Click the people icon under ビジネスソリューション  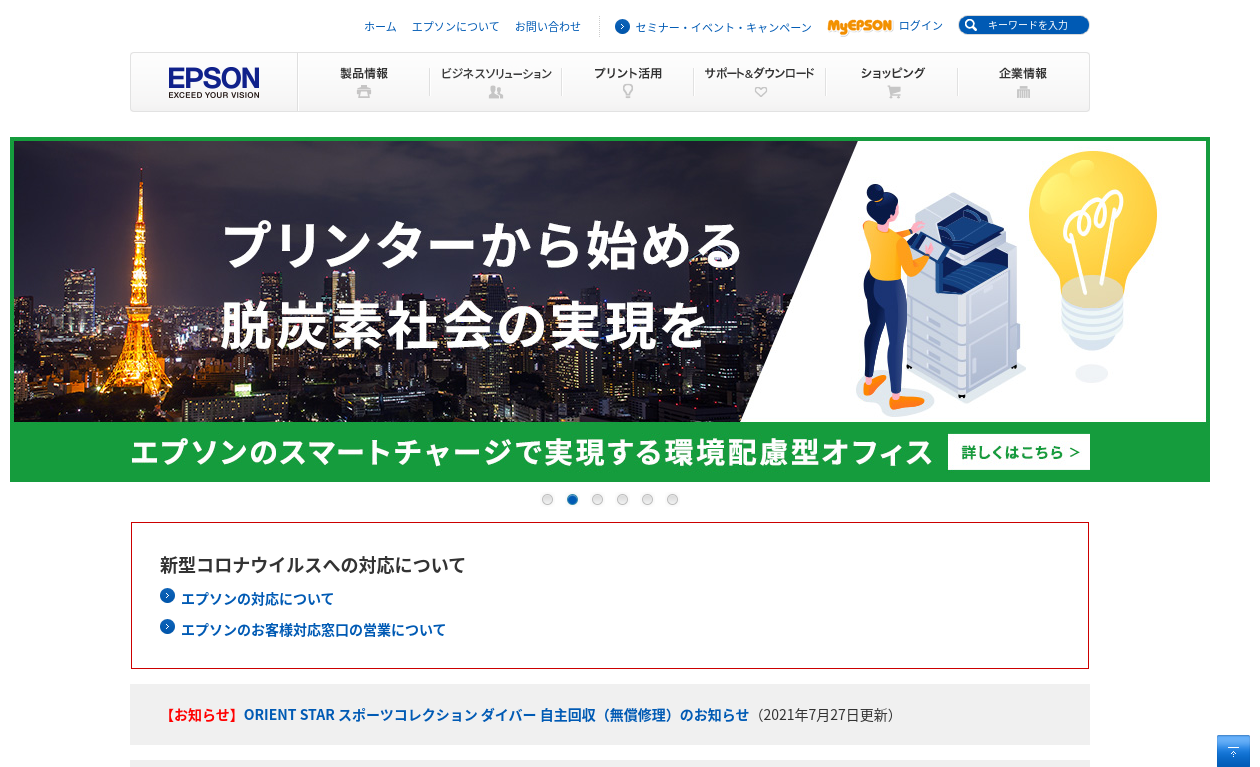496,92
